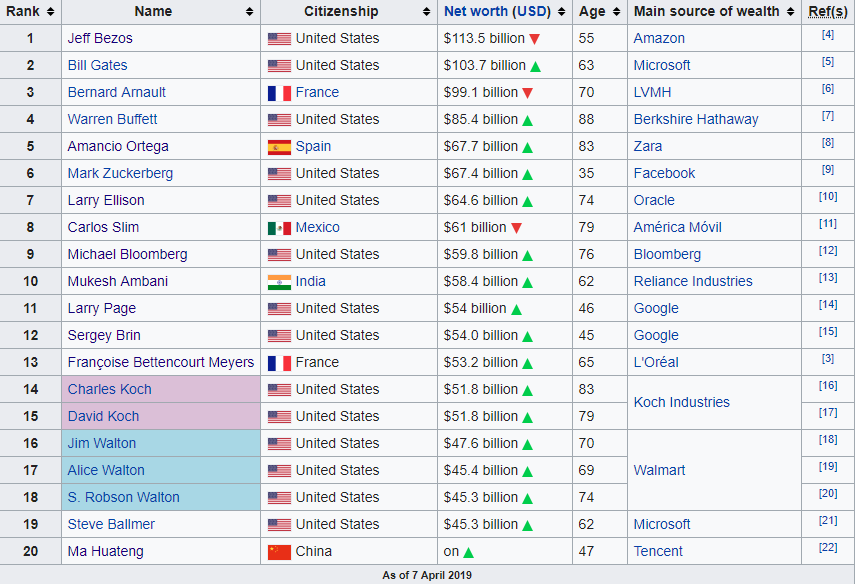Click red down arrow next to $99.1 billion
Viewport: 858px width, 584px height.
[527, 93]
